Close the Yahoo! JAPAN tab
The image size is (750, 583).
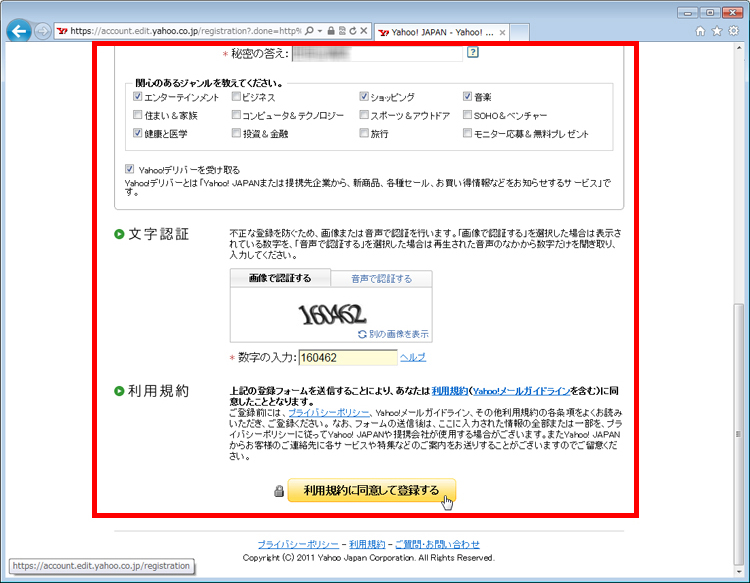pos(502,33)
